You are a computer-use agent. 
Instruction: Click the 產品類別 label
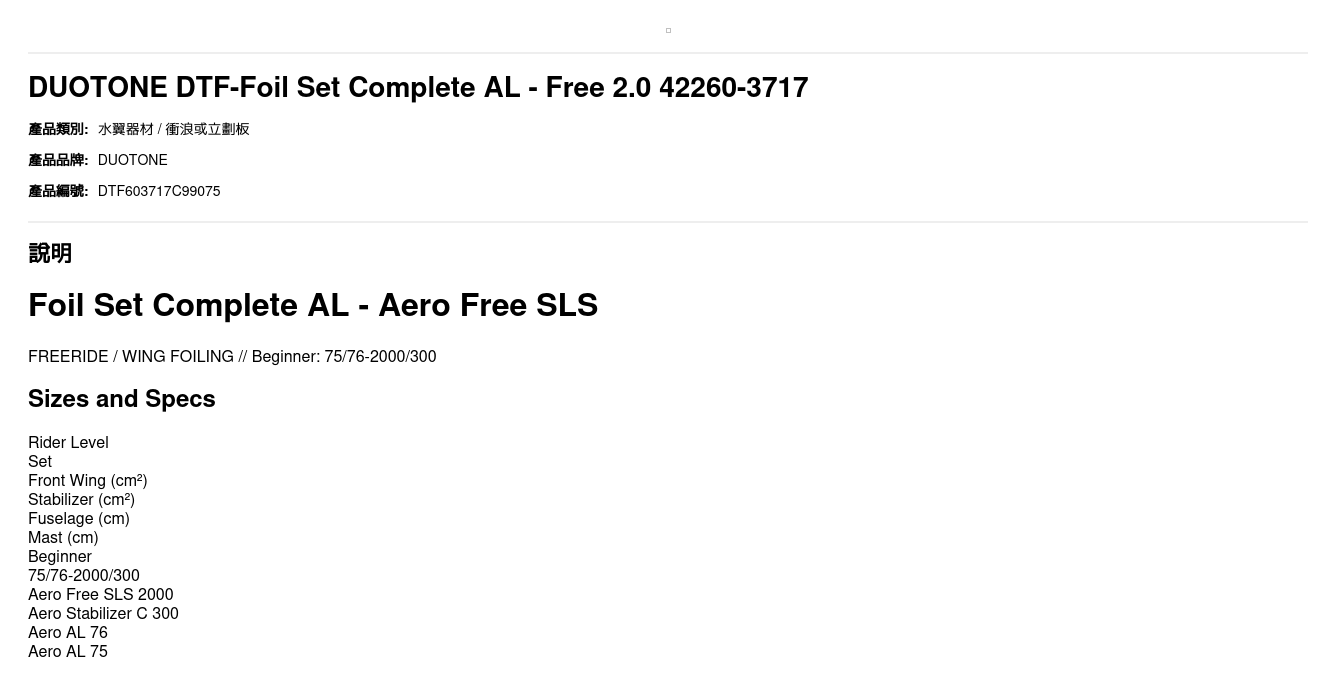58,129
